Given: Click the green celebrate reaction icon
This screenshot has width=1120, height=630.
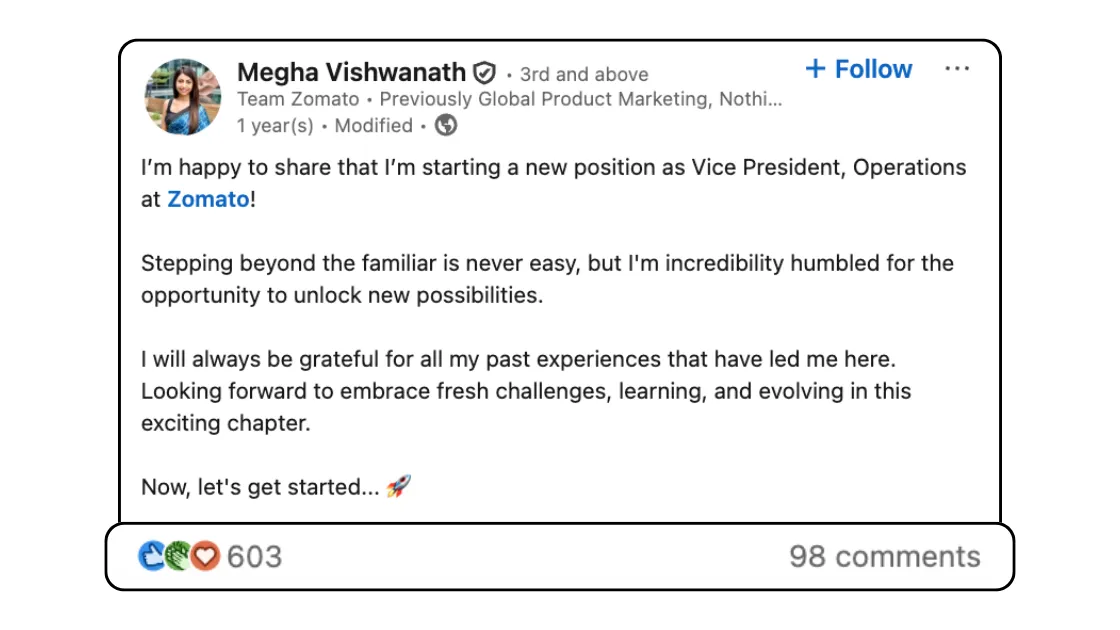Looking at the screenshot, I should click(178, 556).
